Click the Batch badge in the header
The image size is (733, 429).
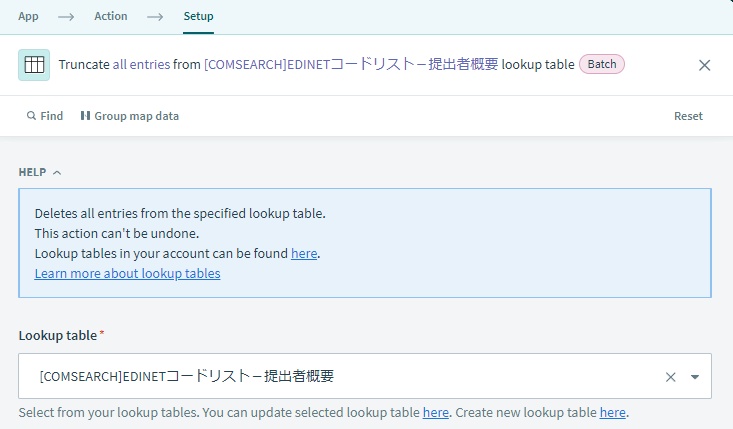click(x=602, y=65)
